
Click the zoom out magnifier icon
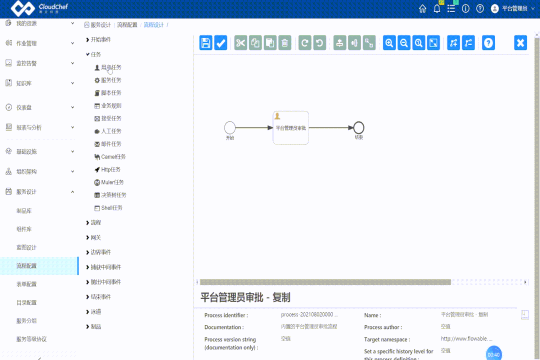404,43
